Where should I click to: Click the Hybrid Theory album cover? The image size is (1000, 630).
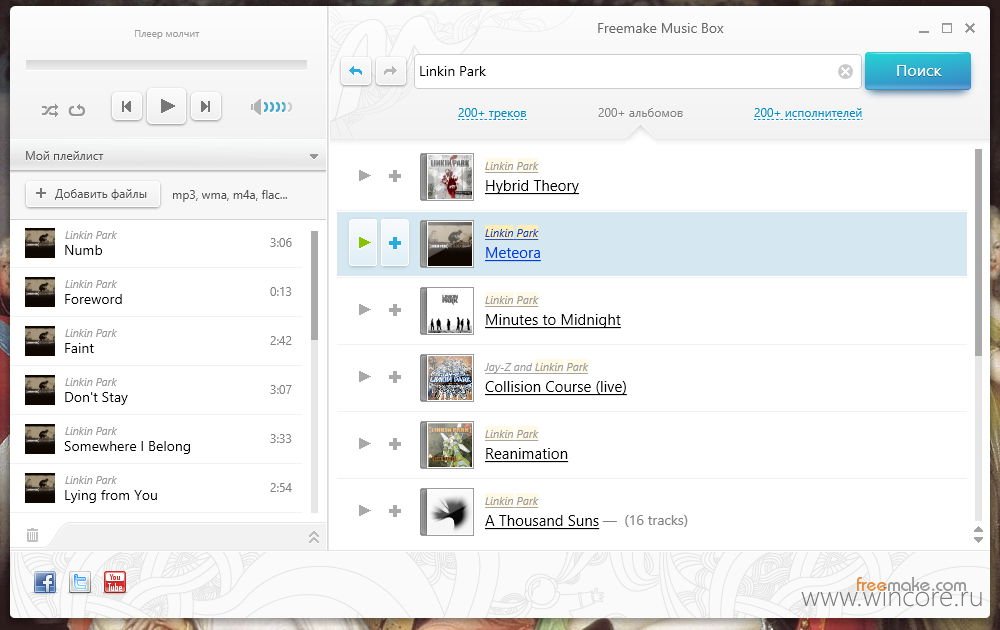447,177
